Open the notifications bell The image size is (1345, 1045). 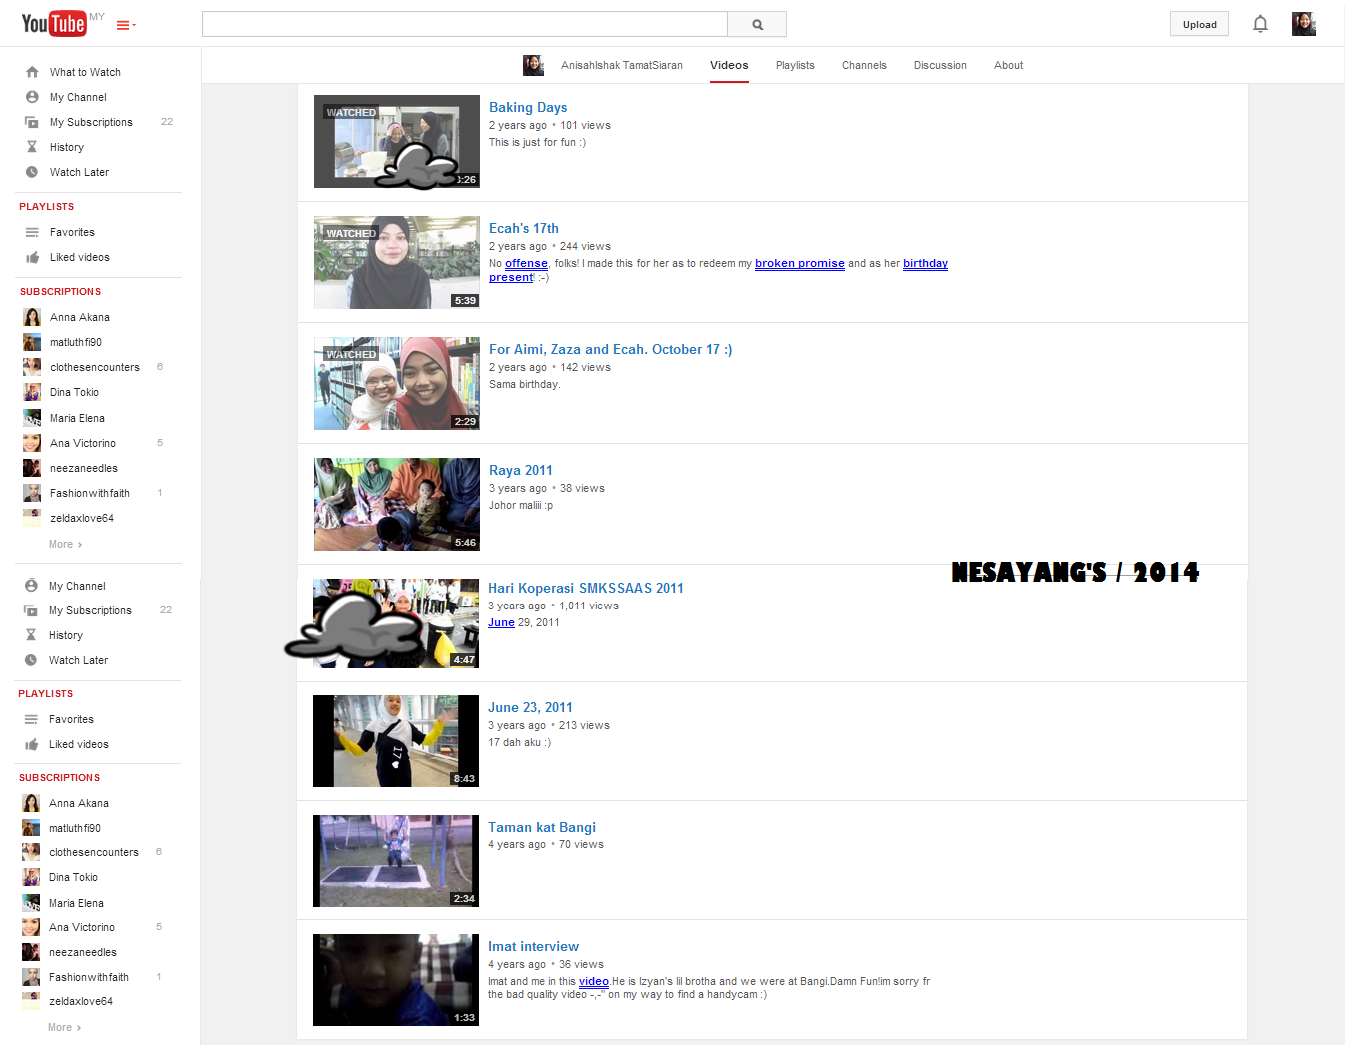[x=1260, y=24]
